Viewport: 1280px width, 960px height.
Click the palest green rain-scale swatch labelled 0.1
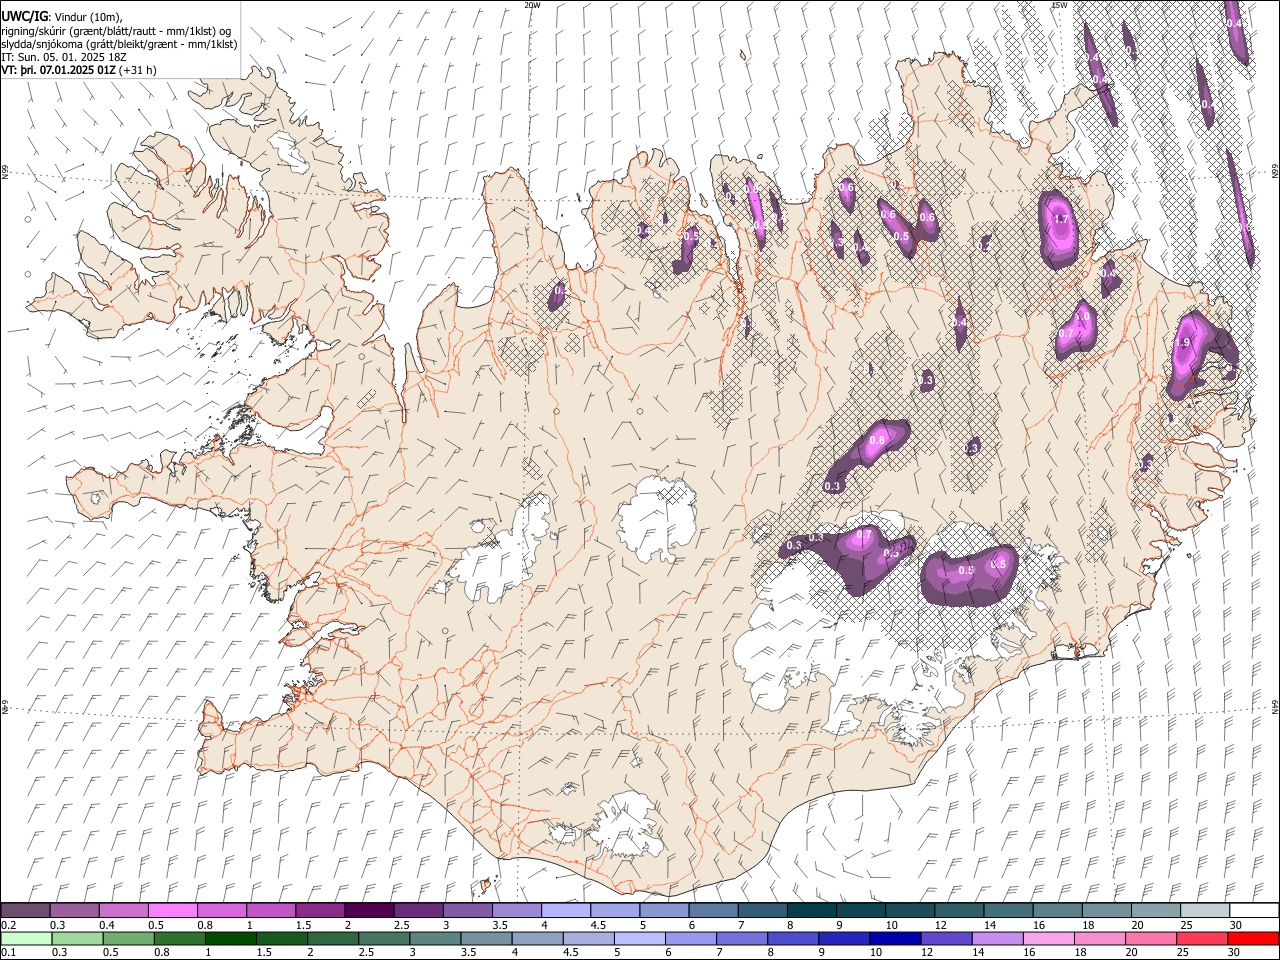pyautogui.click(x=26, y=939)
